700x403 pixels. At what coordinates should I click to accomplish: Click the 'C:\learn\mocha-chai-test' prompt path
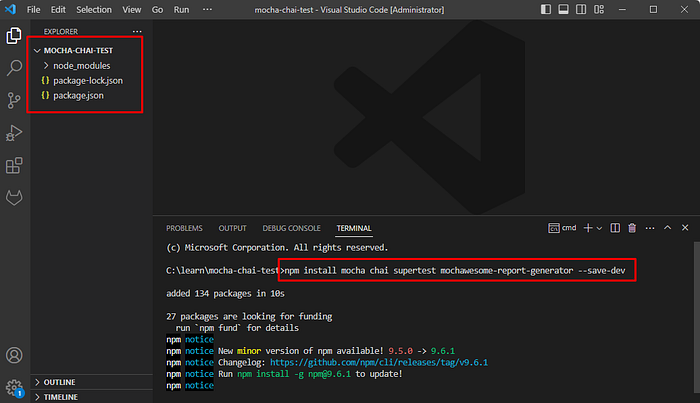pyautogui.click(x=223, y=270)
